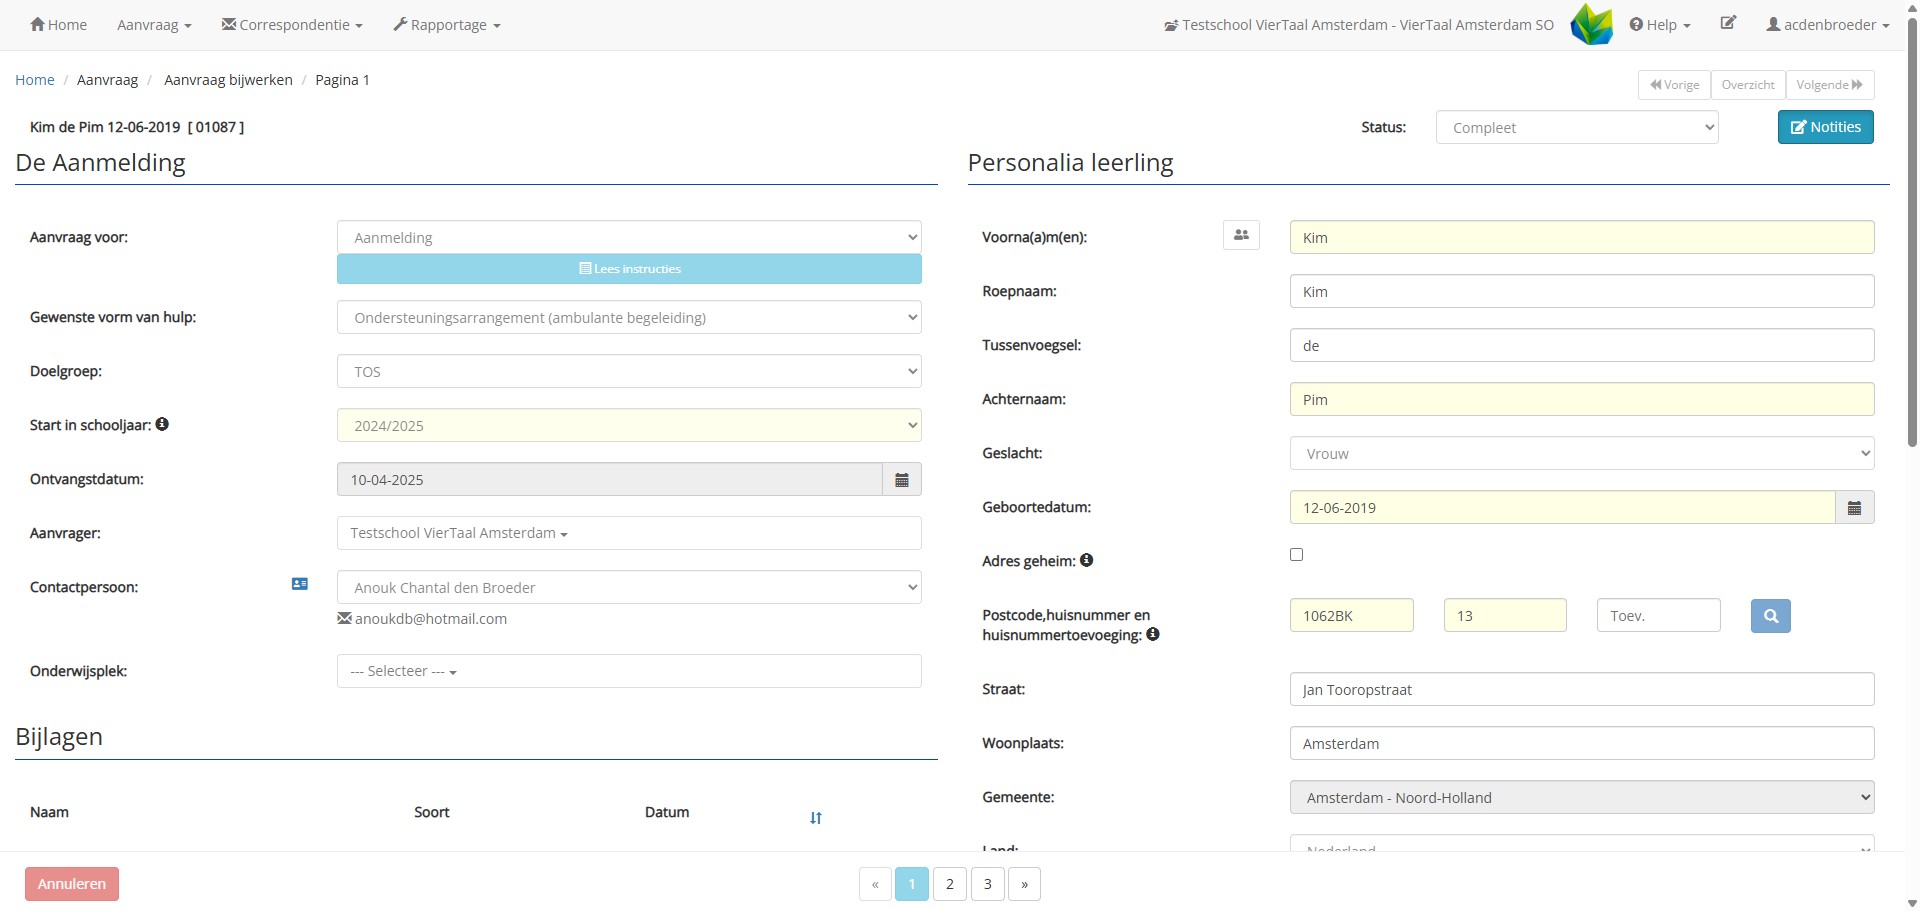The width and height of the screenshot is (1920, 911).
Task: Click the Volgende navigation button
Action: (x=1830, y=85)
